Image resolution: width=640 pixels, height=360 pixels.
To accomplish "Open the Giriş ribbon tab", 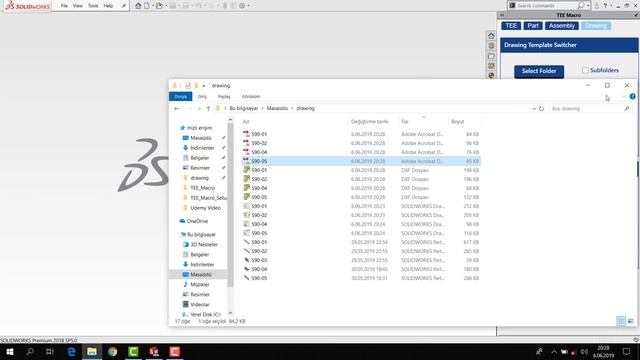I will coord(202,96).
